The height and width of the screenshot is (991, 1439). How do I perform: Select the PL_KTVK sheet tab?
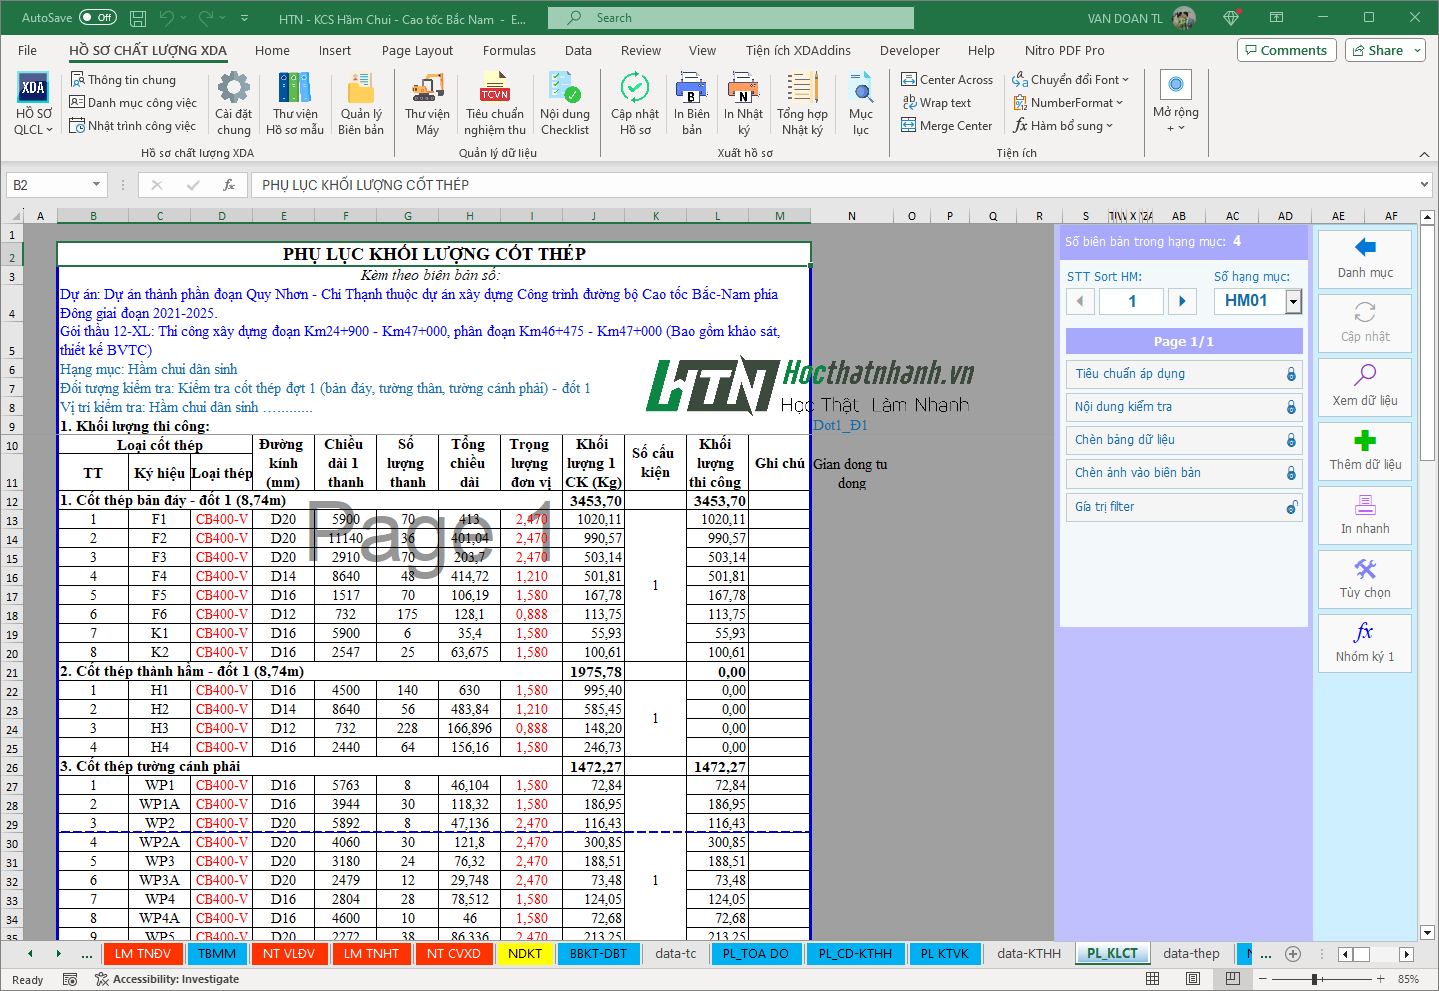[944, 954]
